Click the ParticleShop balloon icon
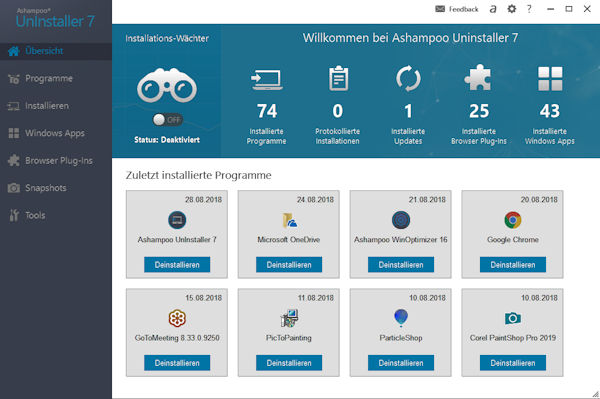This screenshot has height=399, width=600. pyautogui.click(x=401, y=318)
